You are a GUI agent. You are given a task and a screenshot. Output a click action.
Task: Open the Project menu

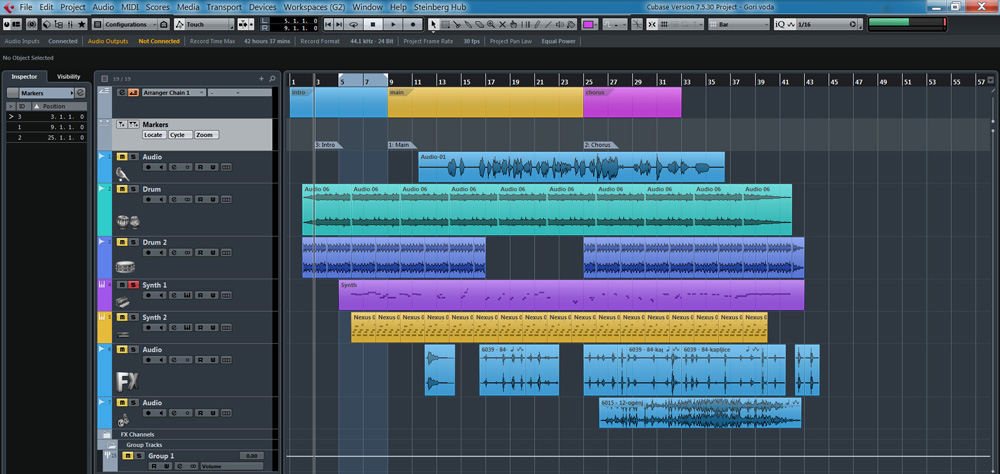point(73,7)
